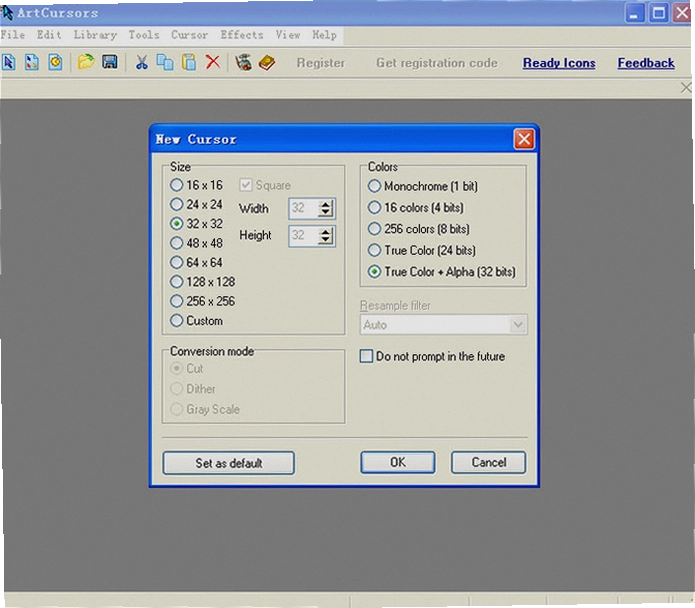The height and width of the screenshot is (608, 695).
Task: Click the red X Delete icon
Action: [213, 62]
